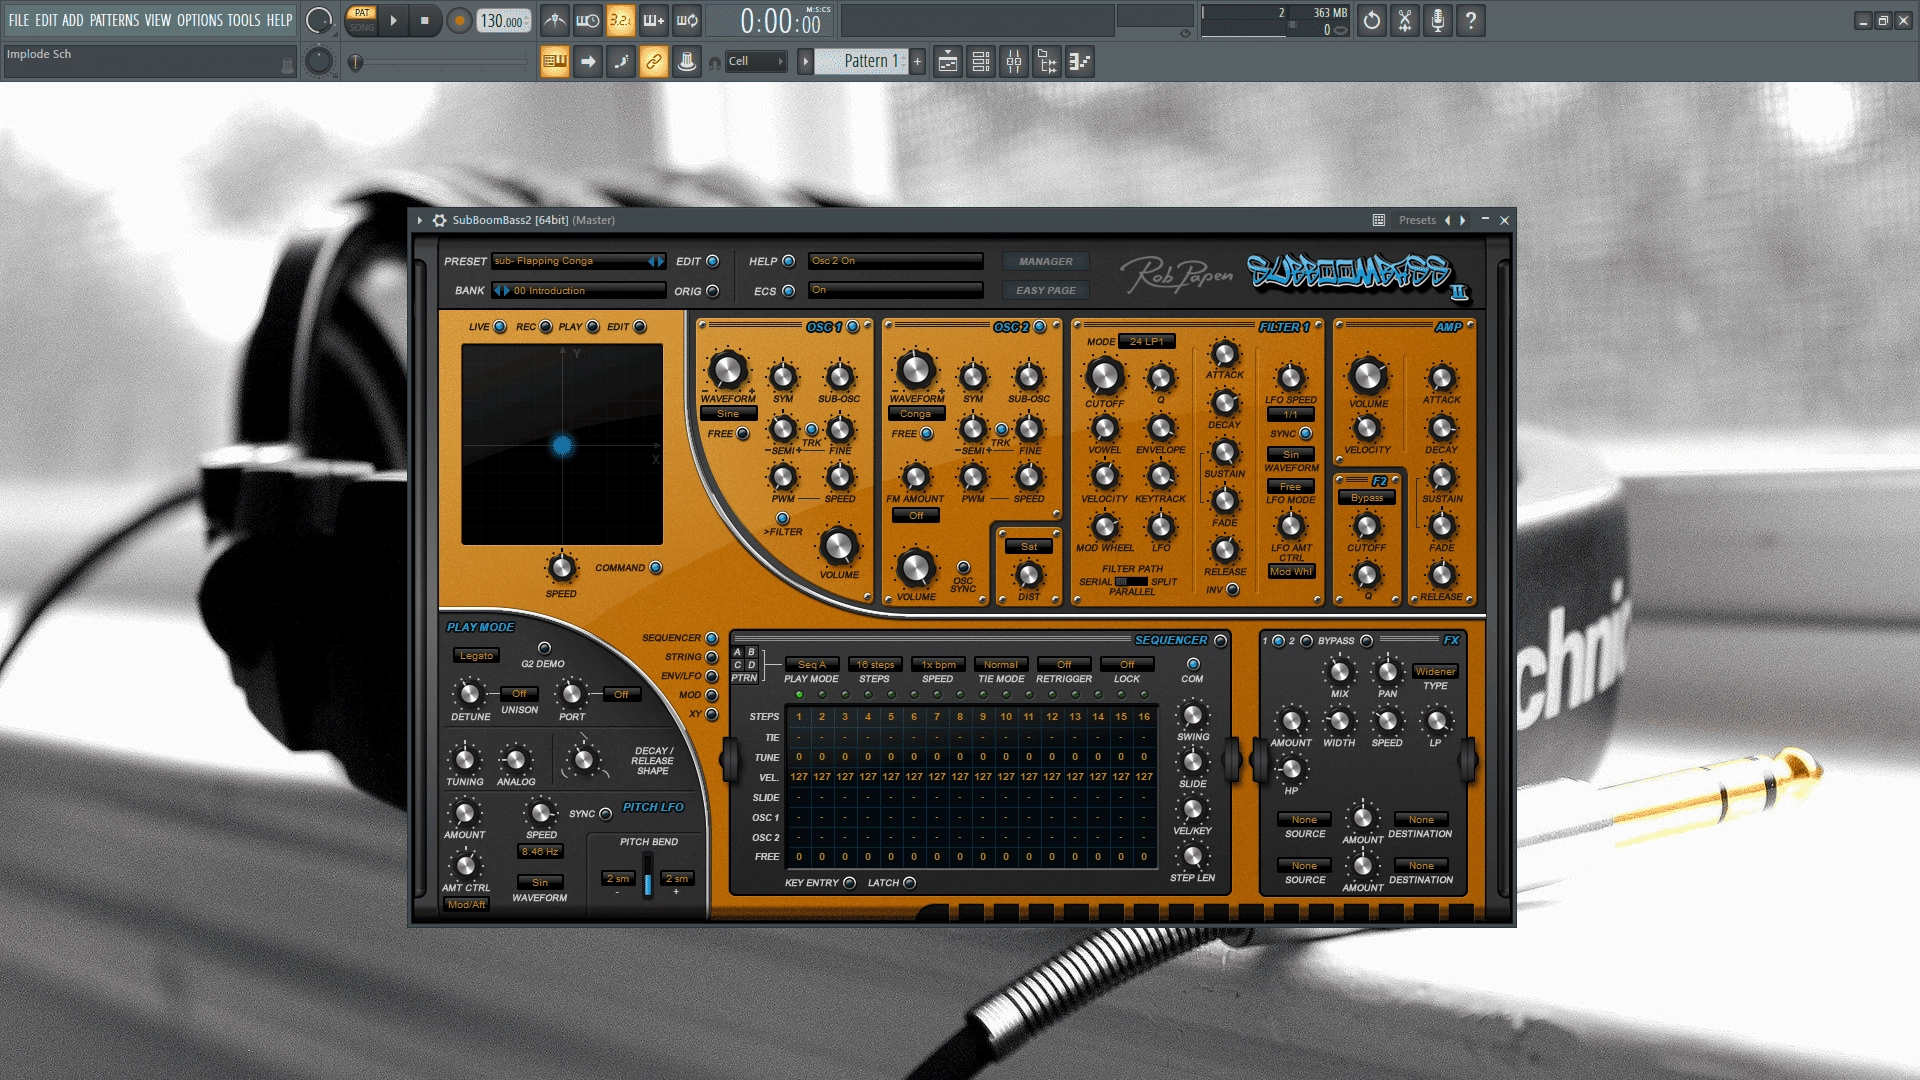Toggle the FX BYPASS LED
The image size is (1920, 1080).
1367,641
